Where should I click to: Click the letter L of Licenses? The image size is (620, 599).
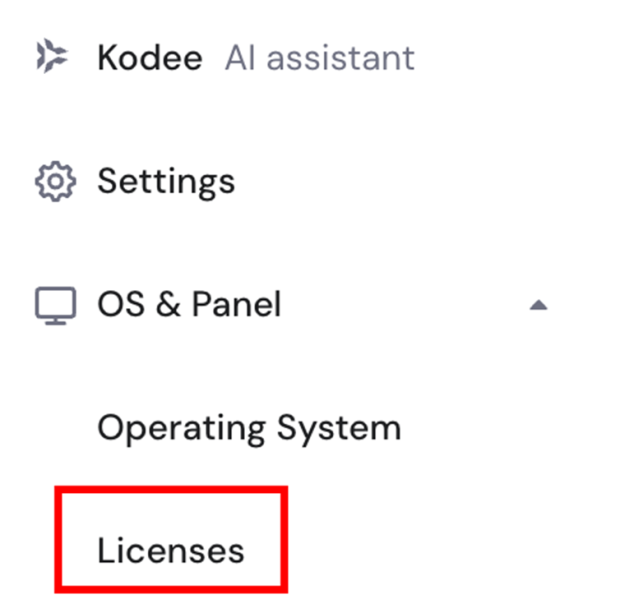tap(106, 550)
